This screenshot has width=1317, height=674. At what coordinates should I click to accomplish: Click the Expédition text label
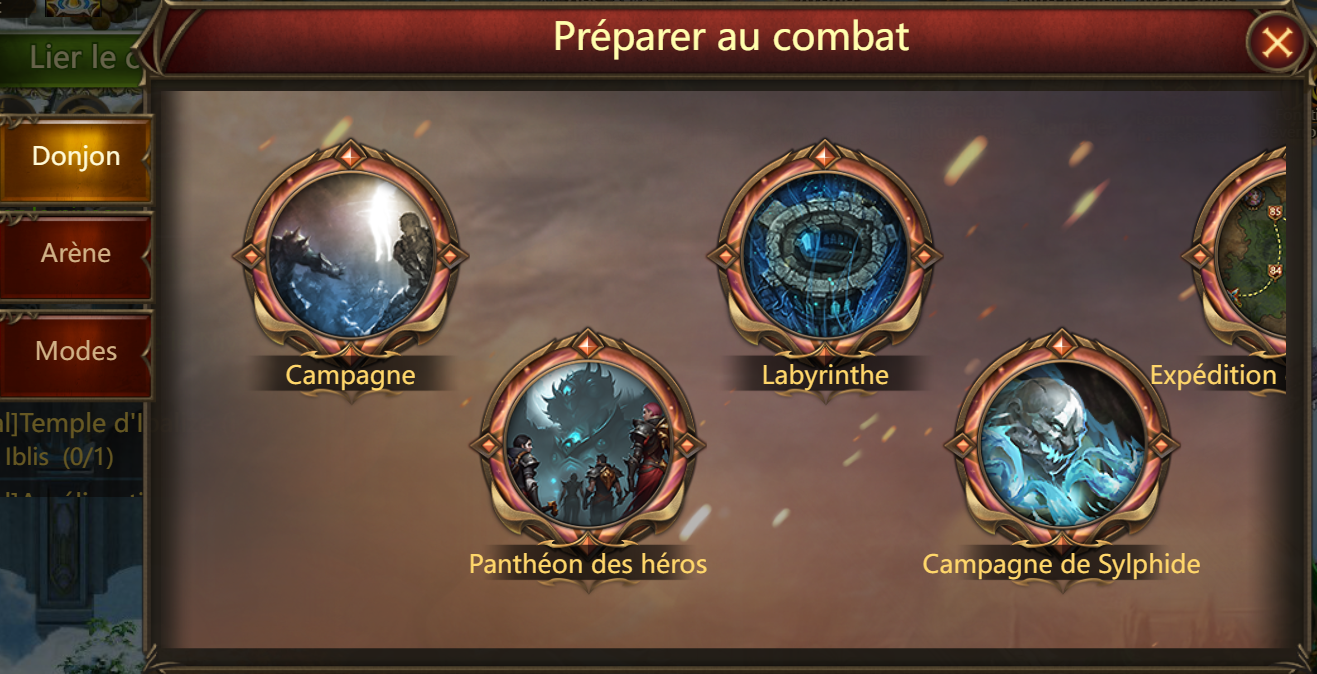1213,375
